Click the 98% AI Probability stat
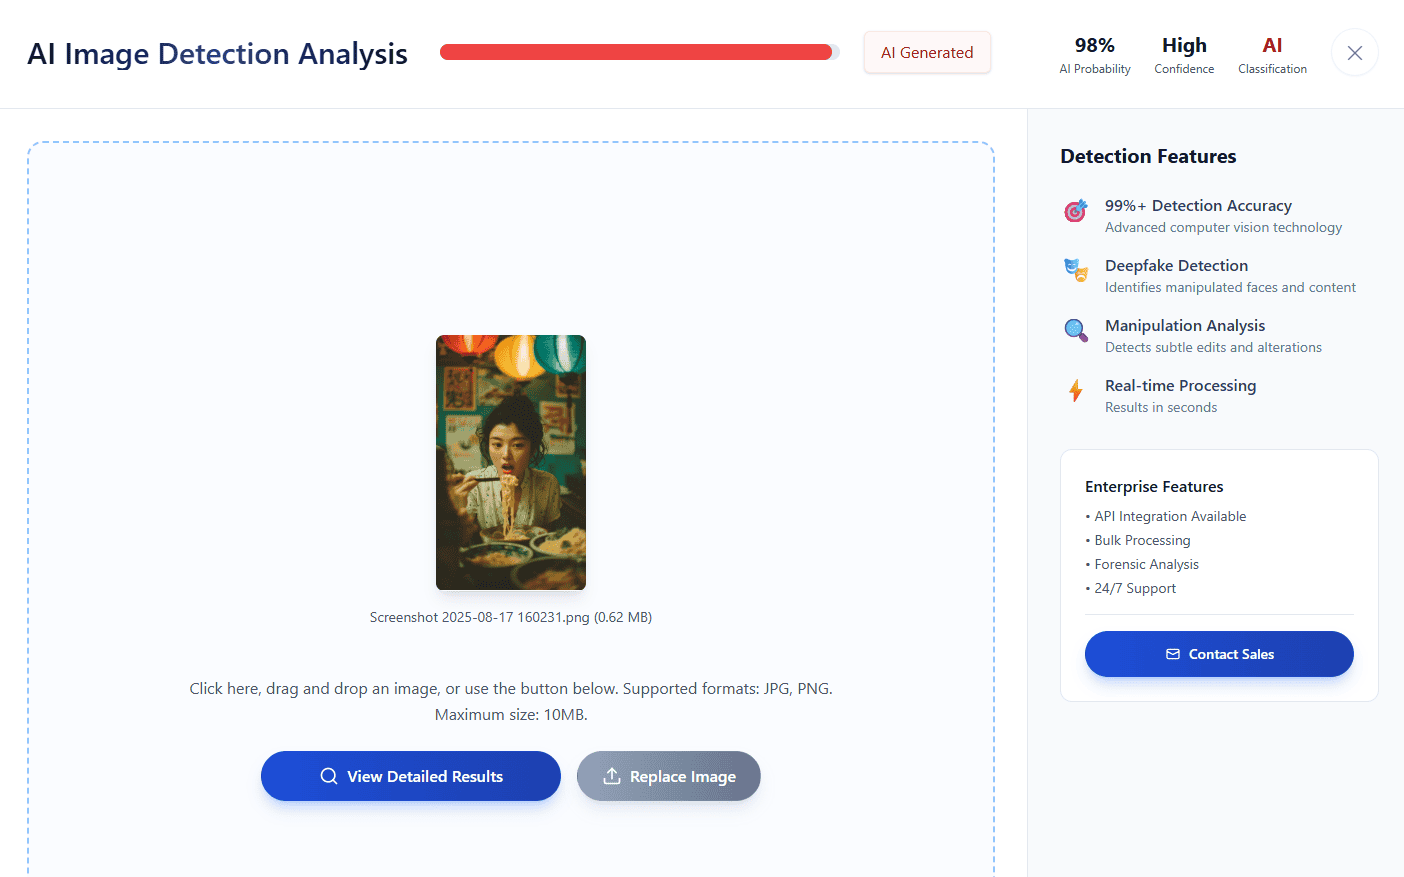This screenshot has height=877, width=1404. point(1095,55)
